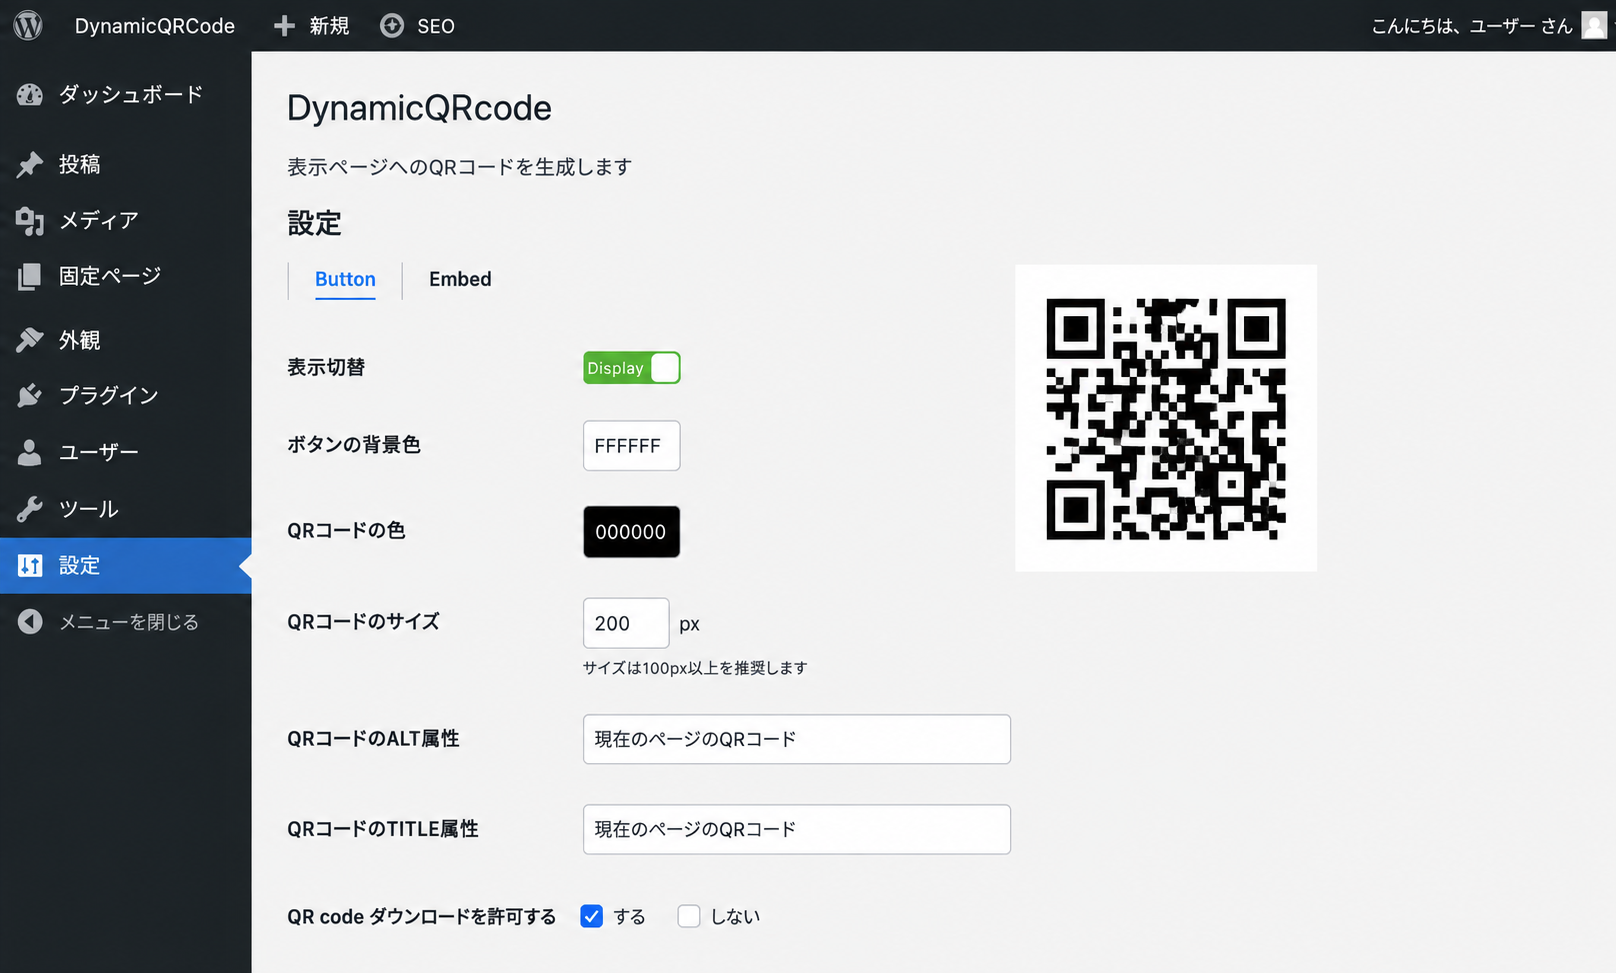Switch to the Button tab
Image resolution: width=1616 pixels, height=973 pixels.
point(345,279)
